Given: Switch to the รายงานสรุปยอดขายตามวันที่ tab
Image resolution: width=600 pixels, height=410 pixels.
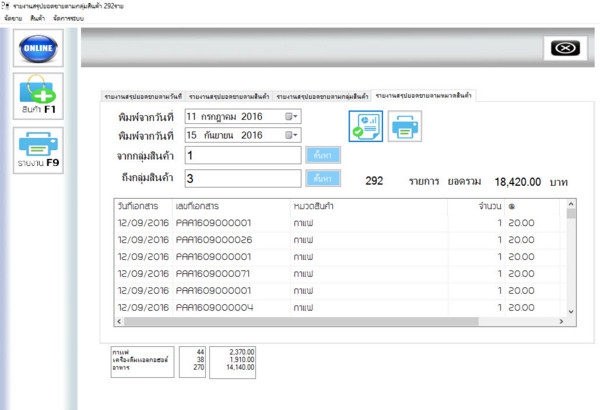Looking at the screenshot, I should (x=143, y=96).
